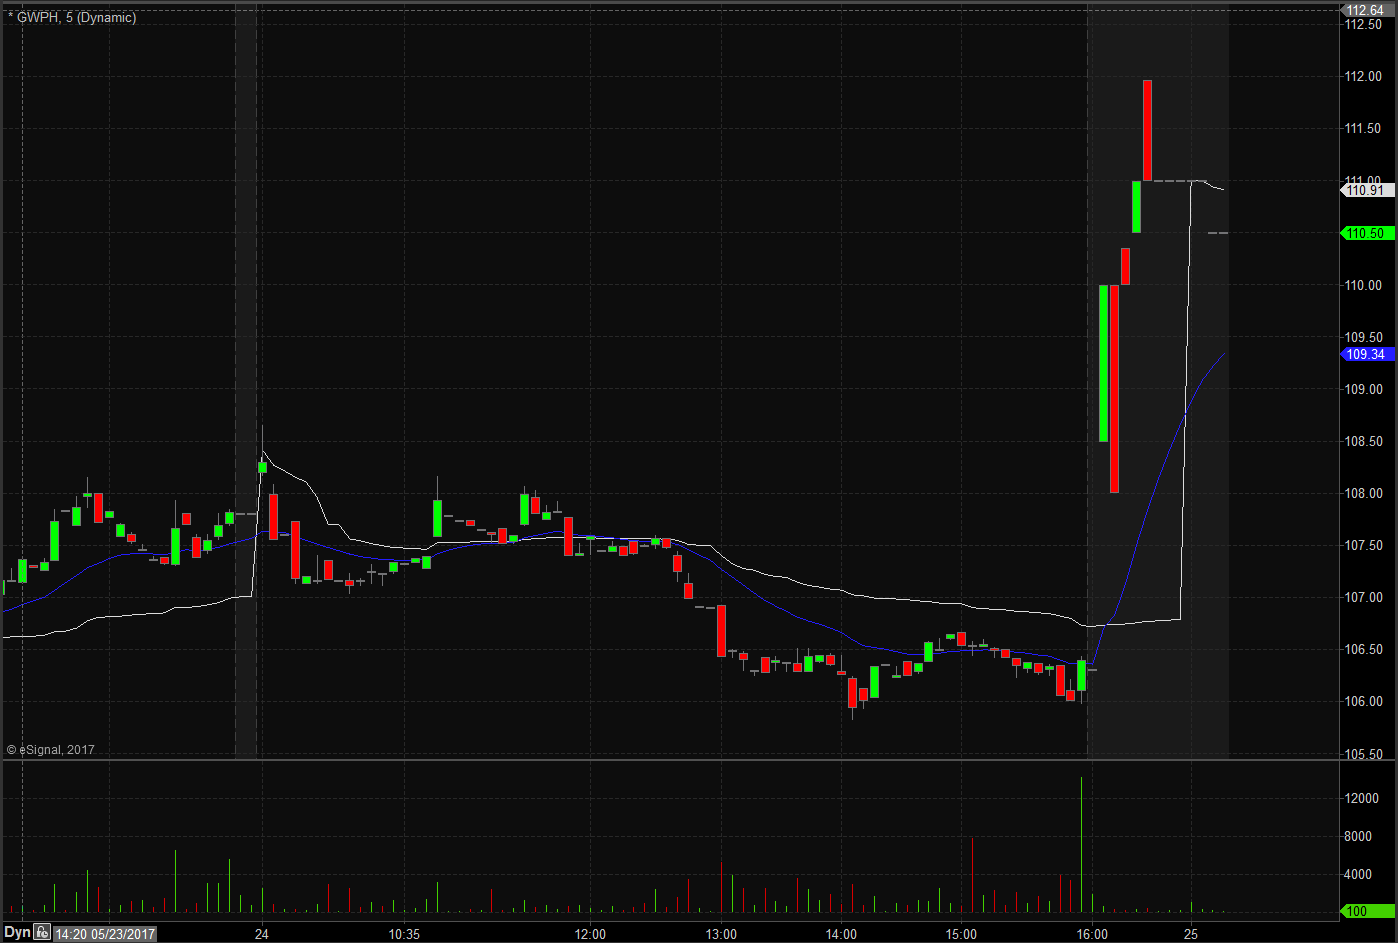Click the tall red volume bar after 15:00
This screenshot has width=1398, height=943.
972,875
